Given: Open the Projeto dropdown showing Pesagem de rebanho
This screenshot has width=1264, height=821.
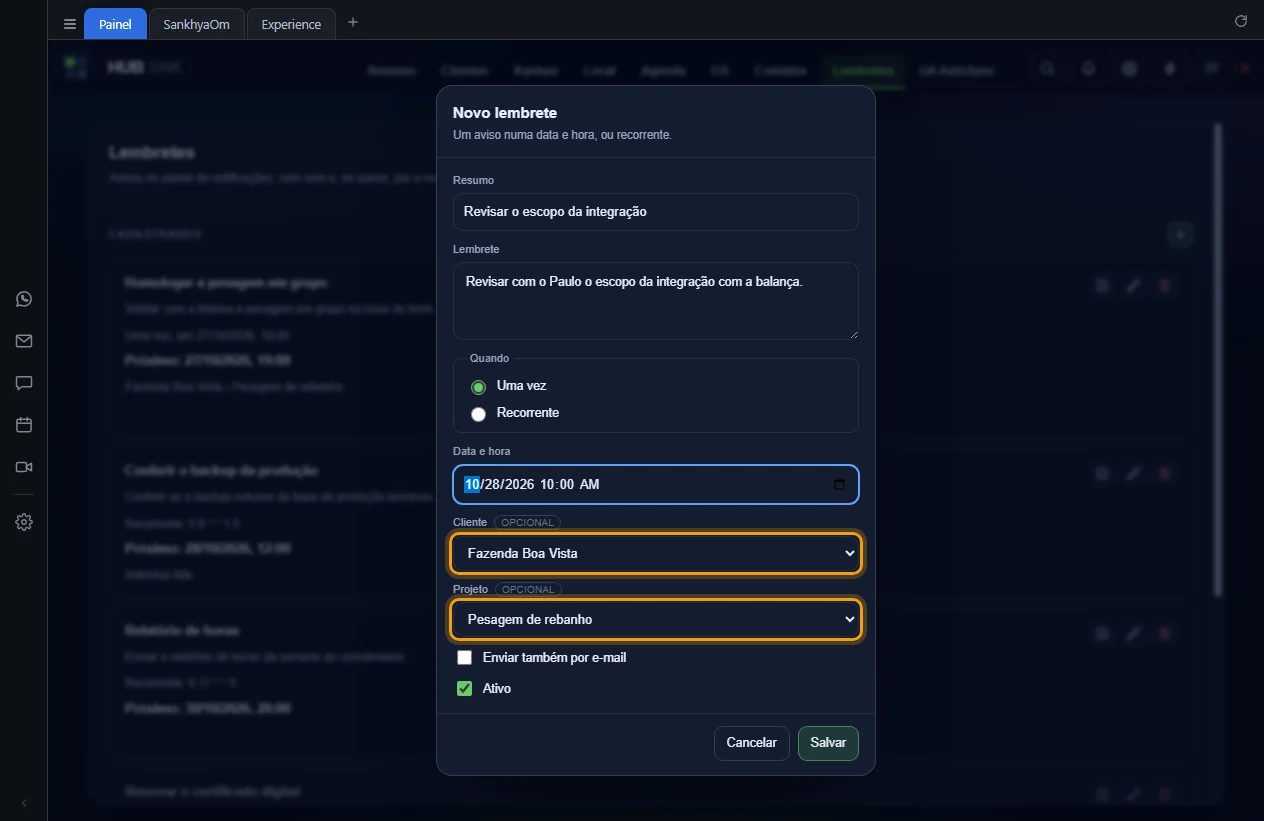Looking at the screenshot, I should (x=656, y=619).
